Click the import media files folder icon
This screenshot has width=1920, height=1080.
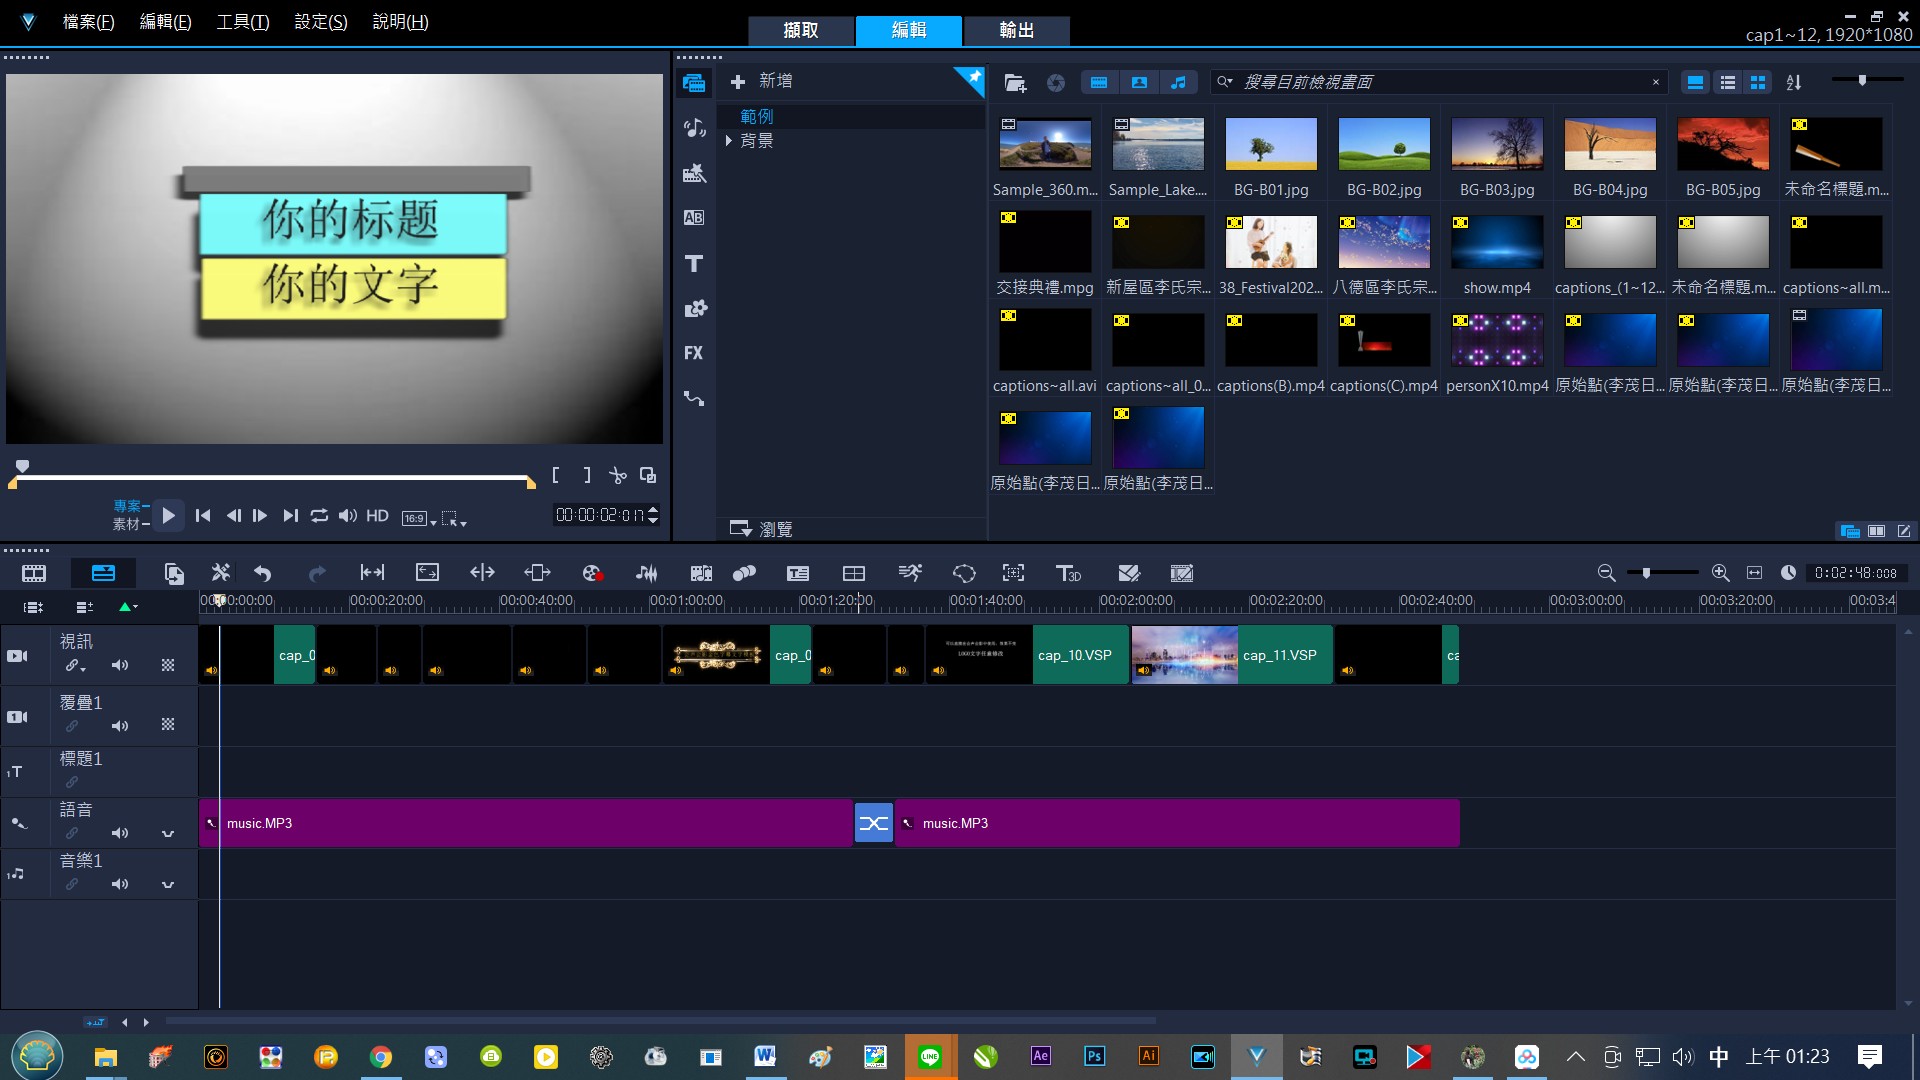pyautogui.click(x=1015, y=82)
